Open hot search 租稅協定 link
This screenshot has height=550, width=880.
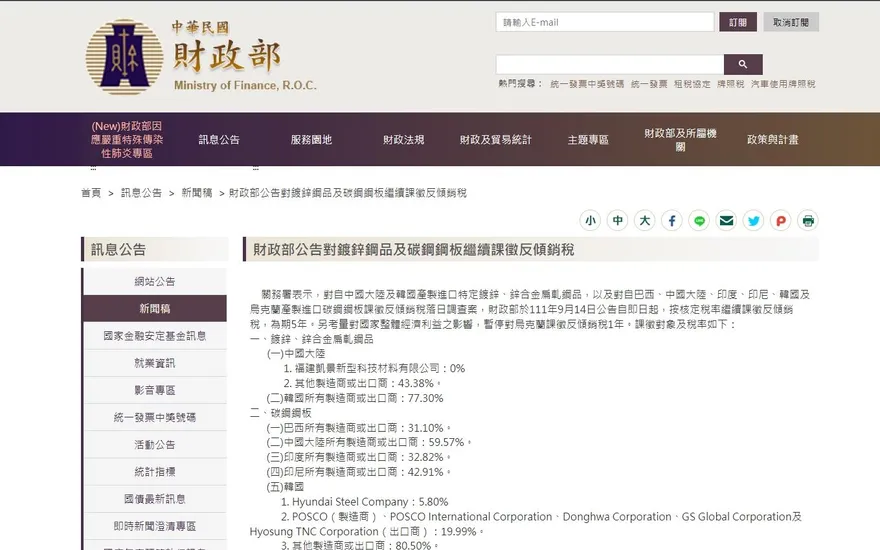pyautogui.click(x=692, y=84)
